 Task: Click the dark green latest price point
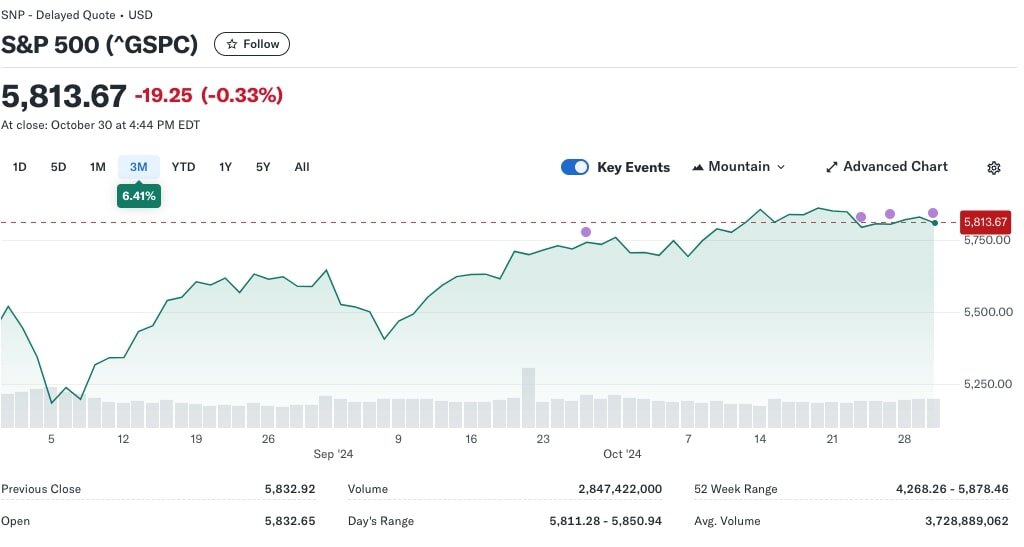tap(934, 222)
